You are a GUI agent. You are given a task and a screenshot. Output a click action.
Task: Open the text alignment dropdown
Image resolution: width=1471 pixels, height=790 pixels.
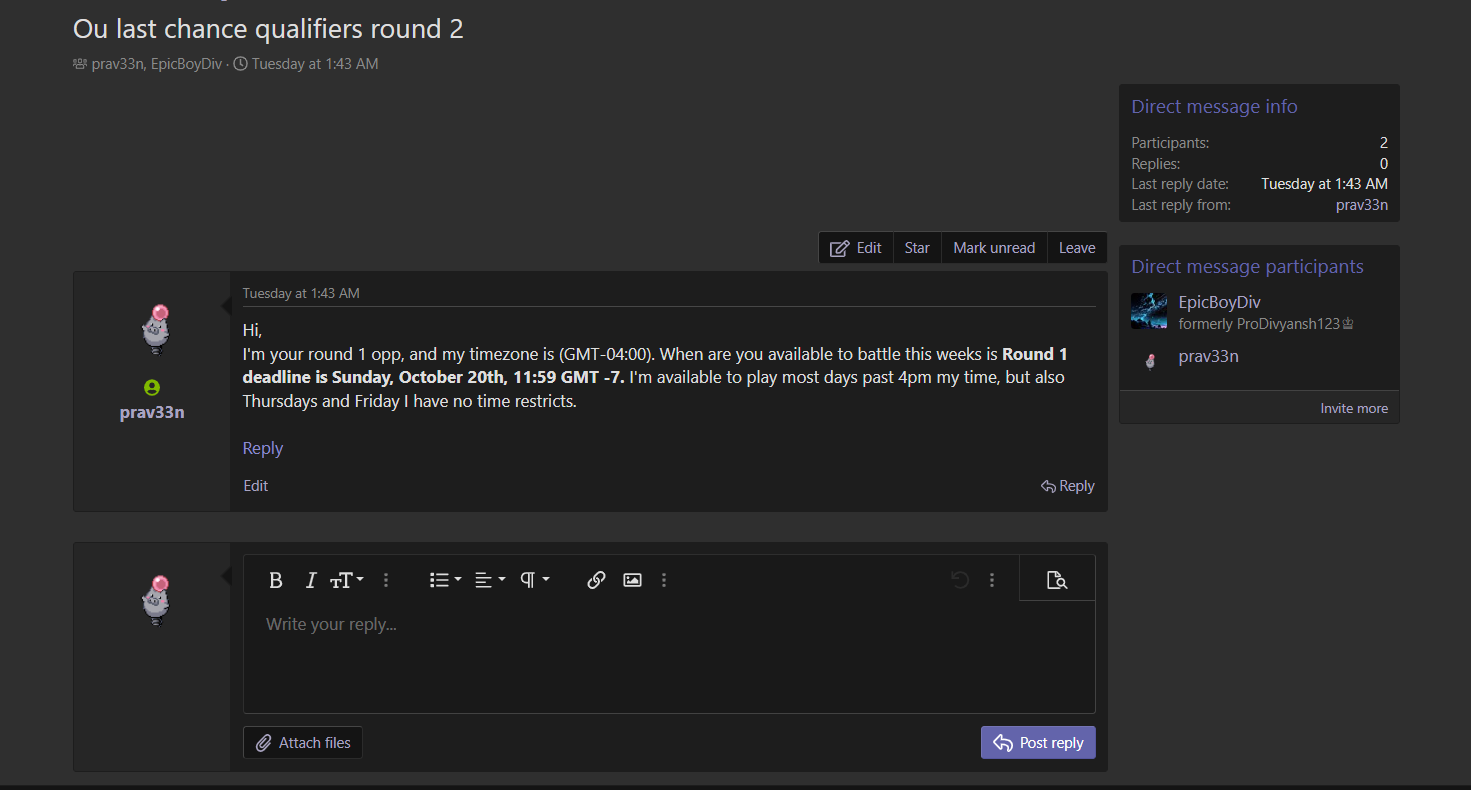point(490,580)
